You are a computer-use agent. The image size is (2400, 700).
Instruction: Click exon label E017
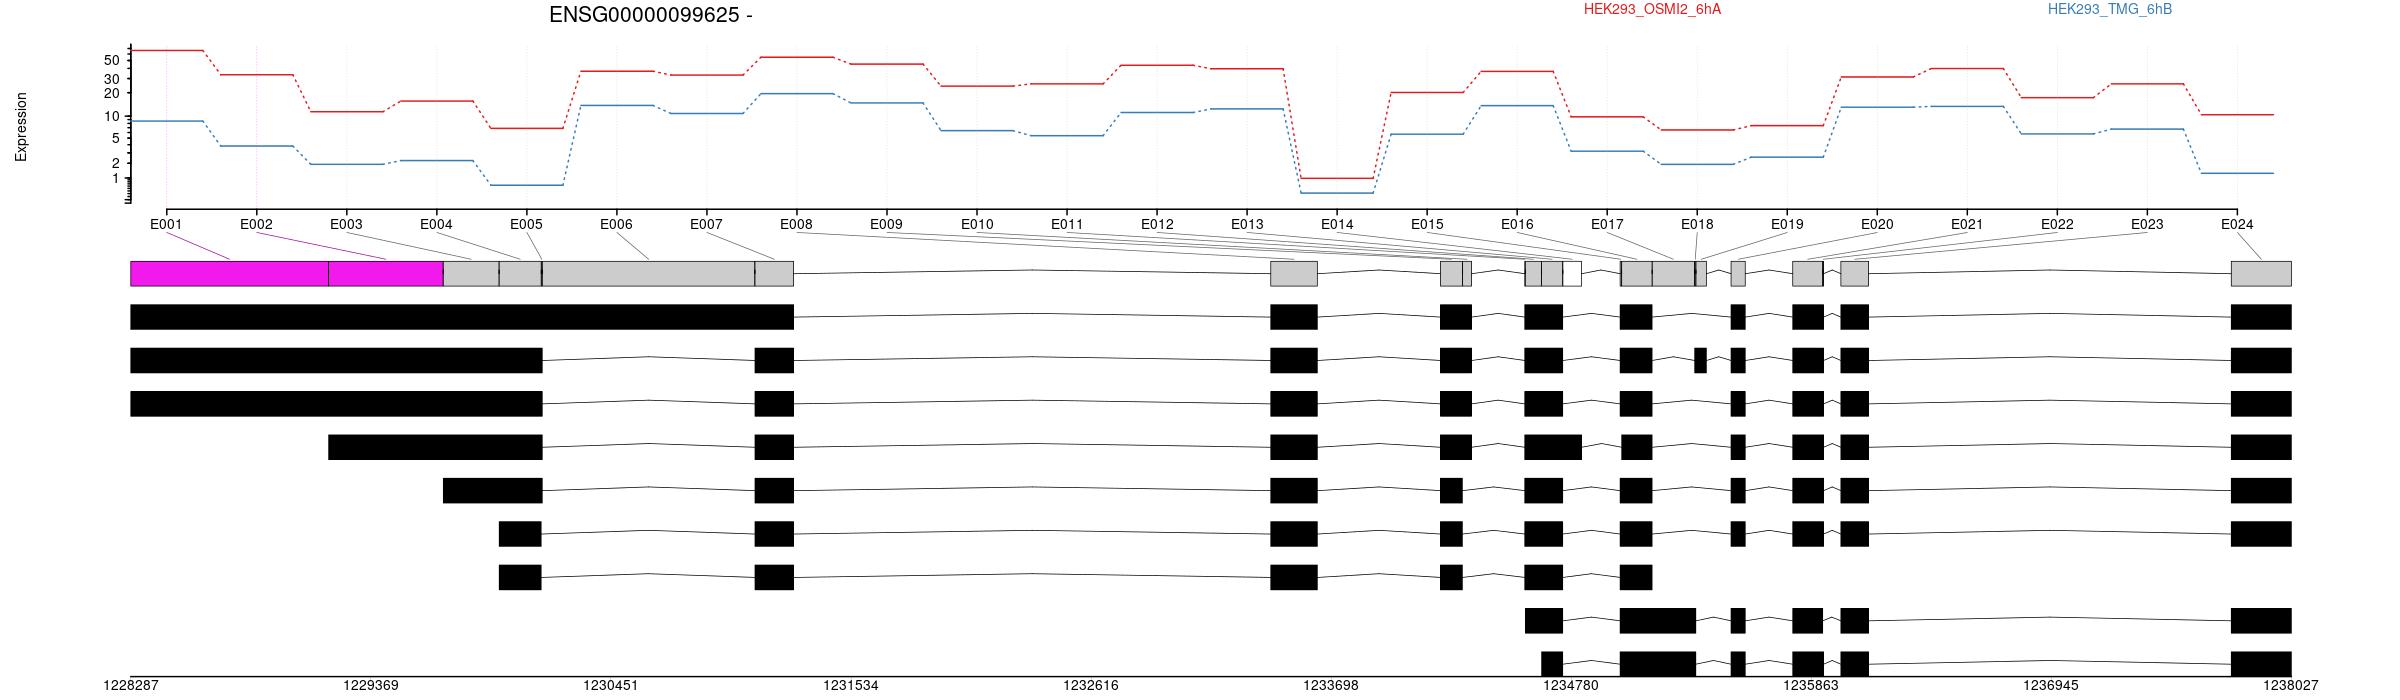click(x=1607, y=224)
